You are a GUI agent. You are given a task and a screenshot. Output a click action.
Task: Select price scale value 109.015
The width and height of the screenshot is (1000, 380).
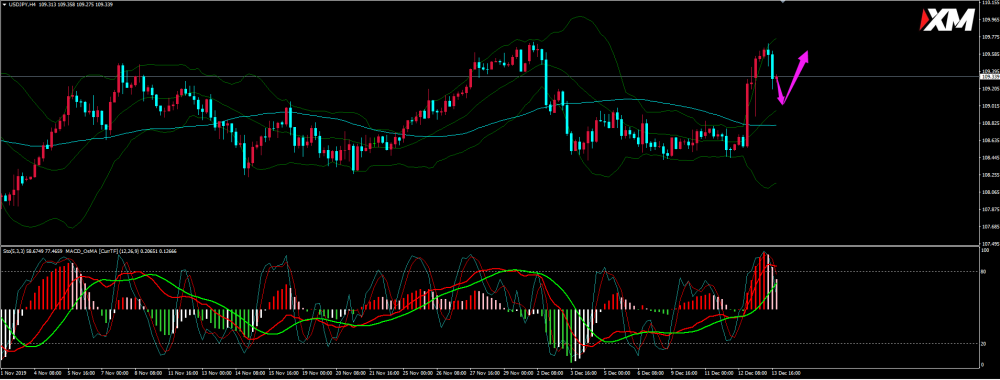991,106
